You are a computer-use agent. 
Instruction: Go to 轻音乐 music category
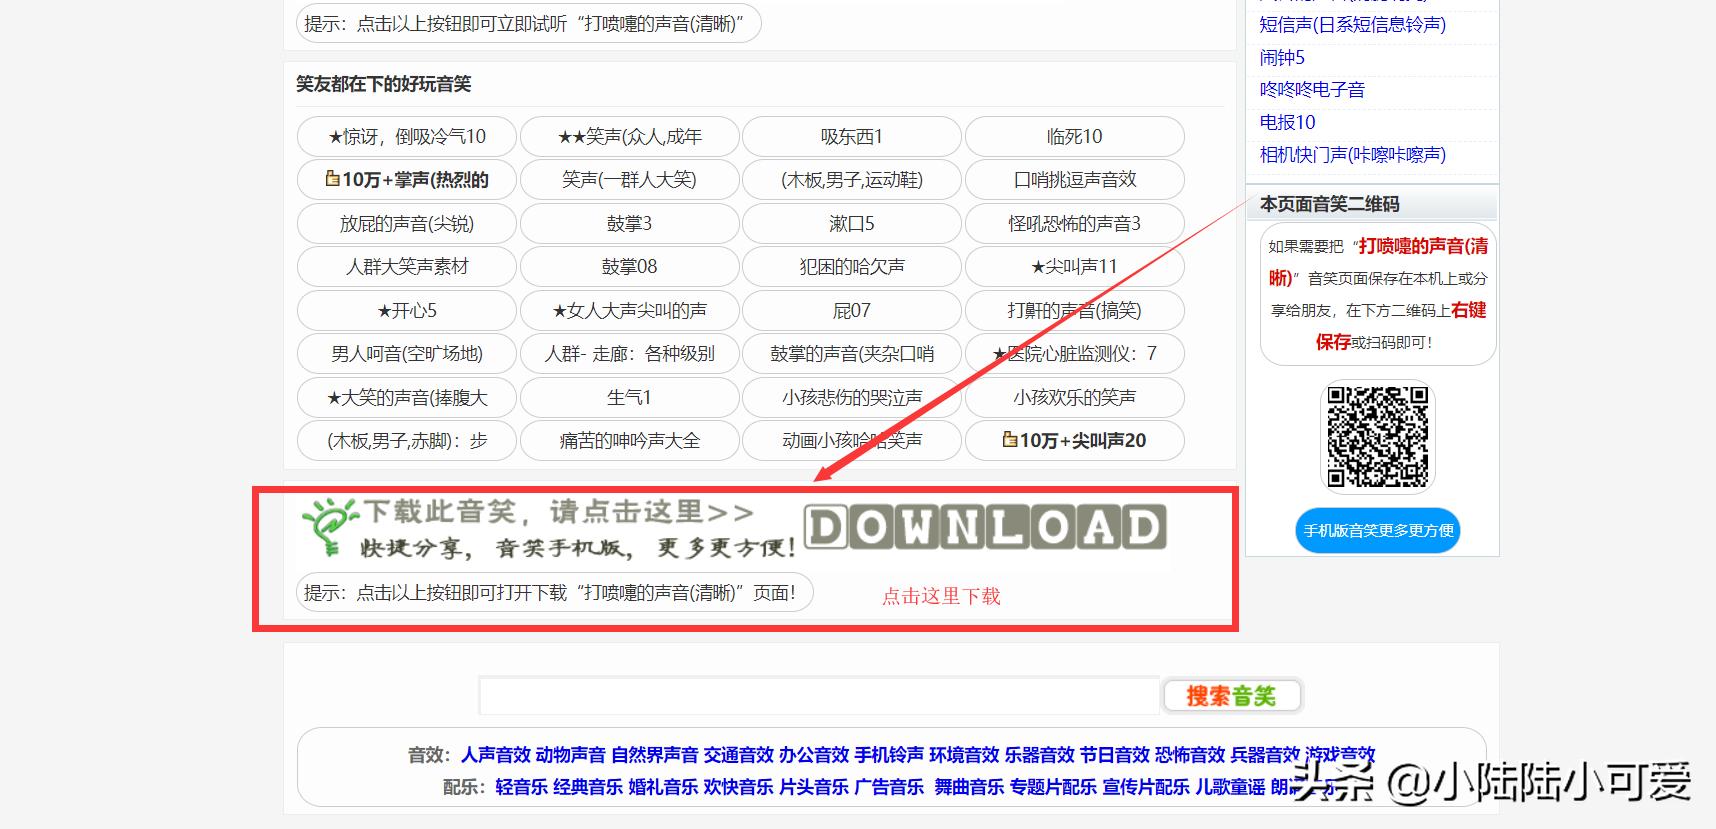coord(521,787)
